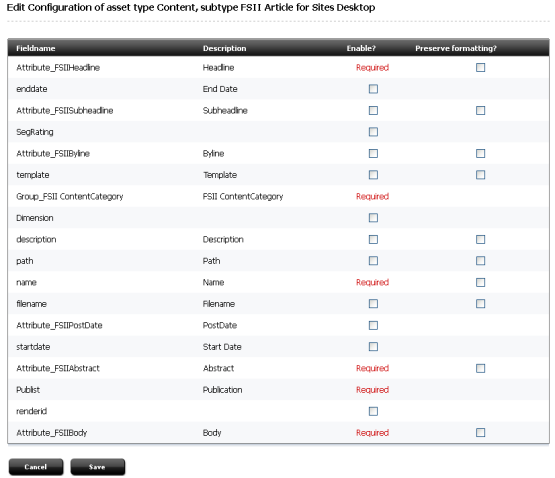Enable the filename field checkbox
555x478 pixels.
(373, 303)
